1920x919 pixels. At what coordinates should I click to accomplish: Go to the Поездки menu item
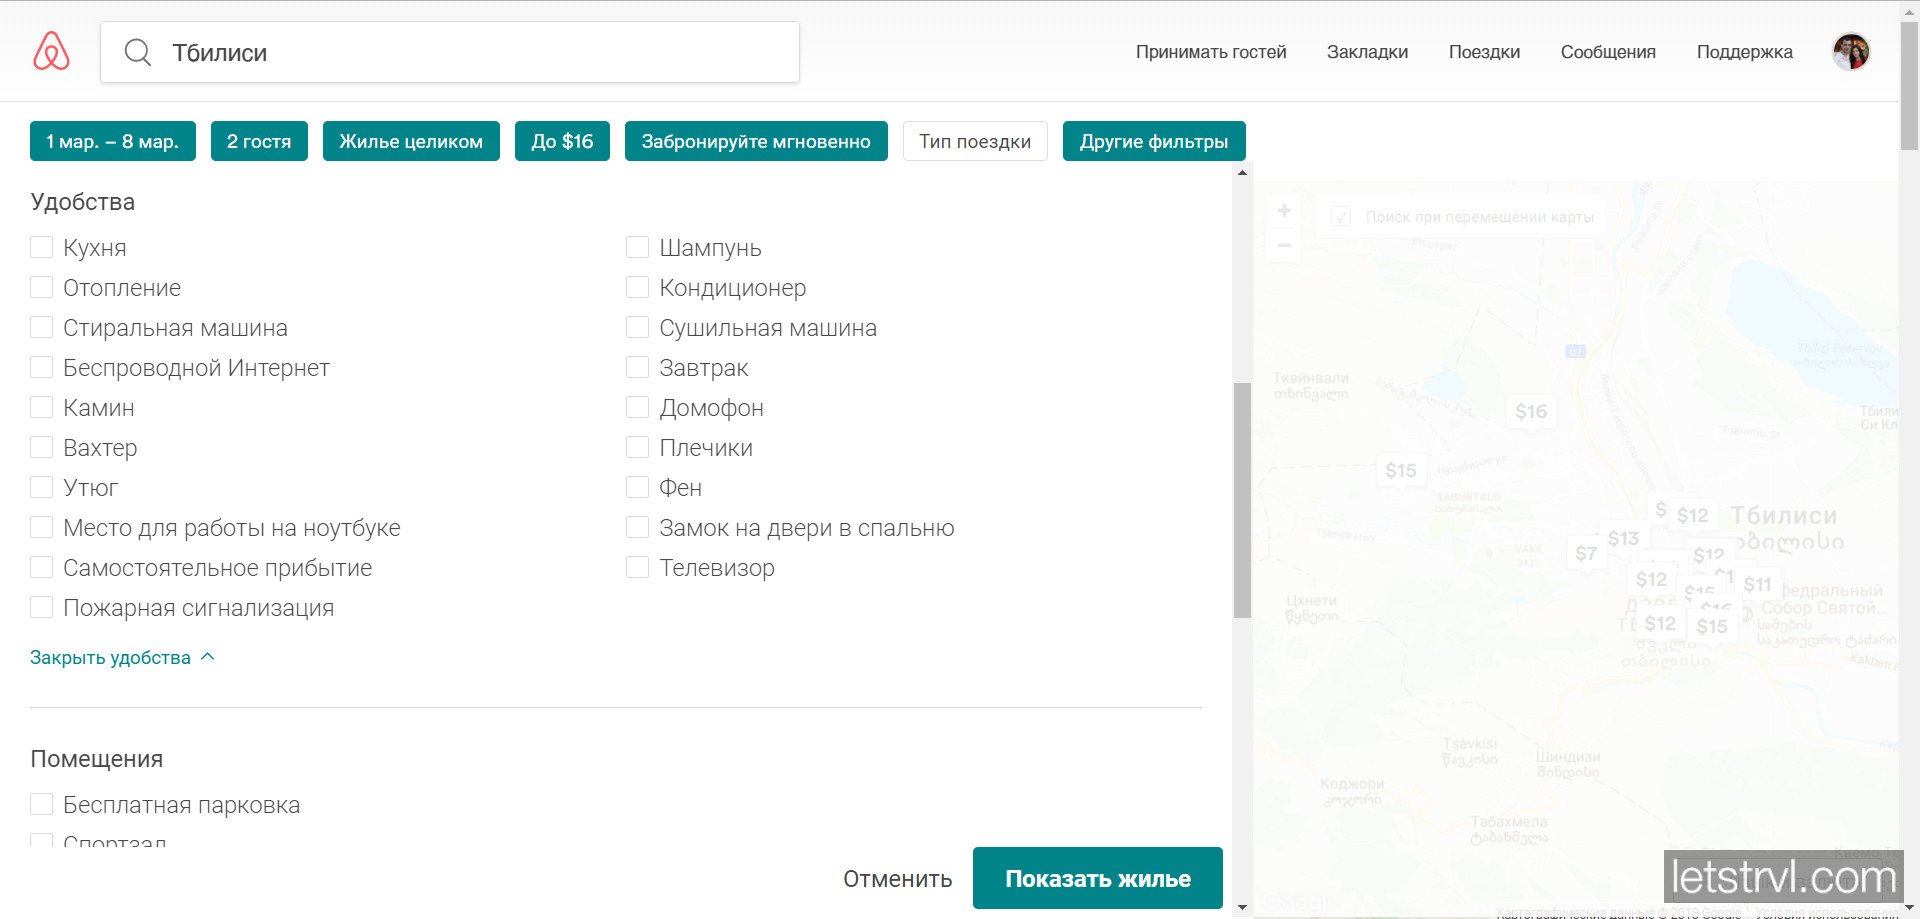pyautogui.click(x=1484, y=51)
